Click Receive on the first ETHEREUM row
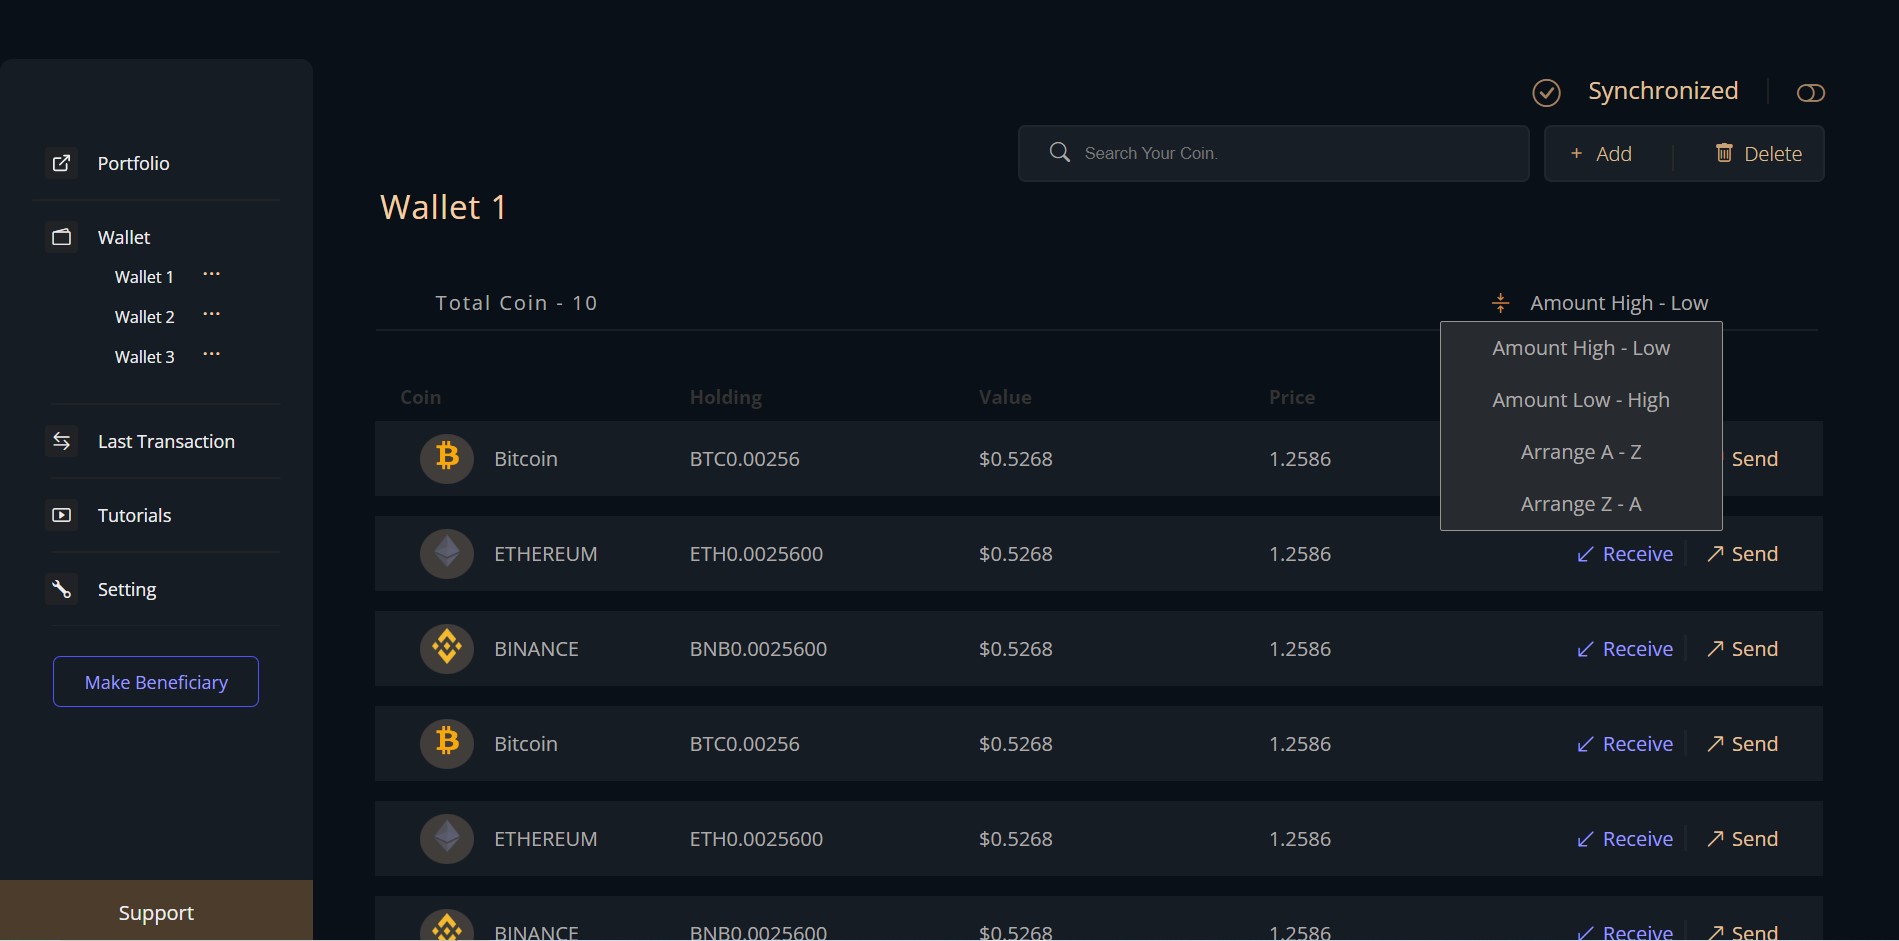 point(1625,554)
